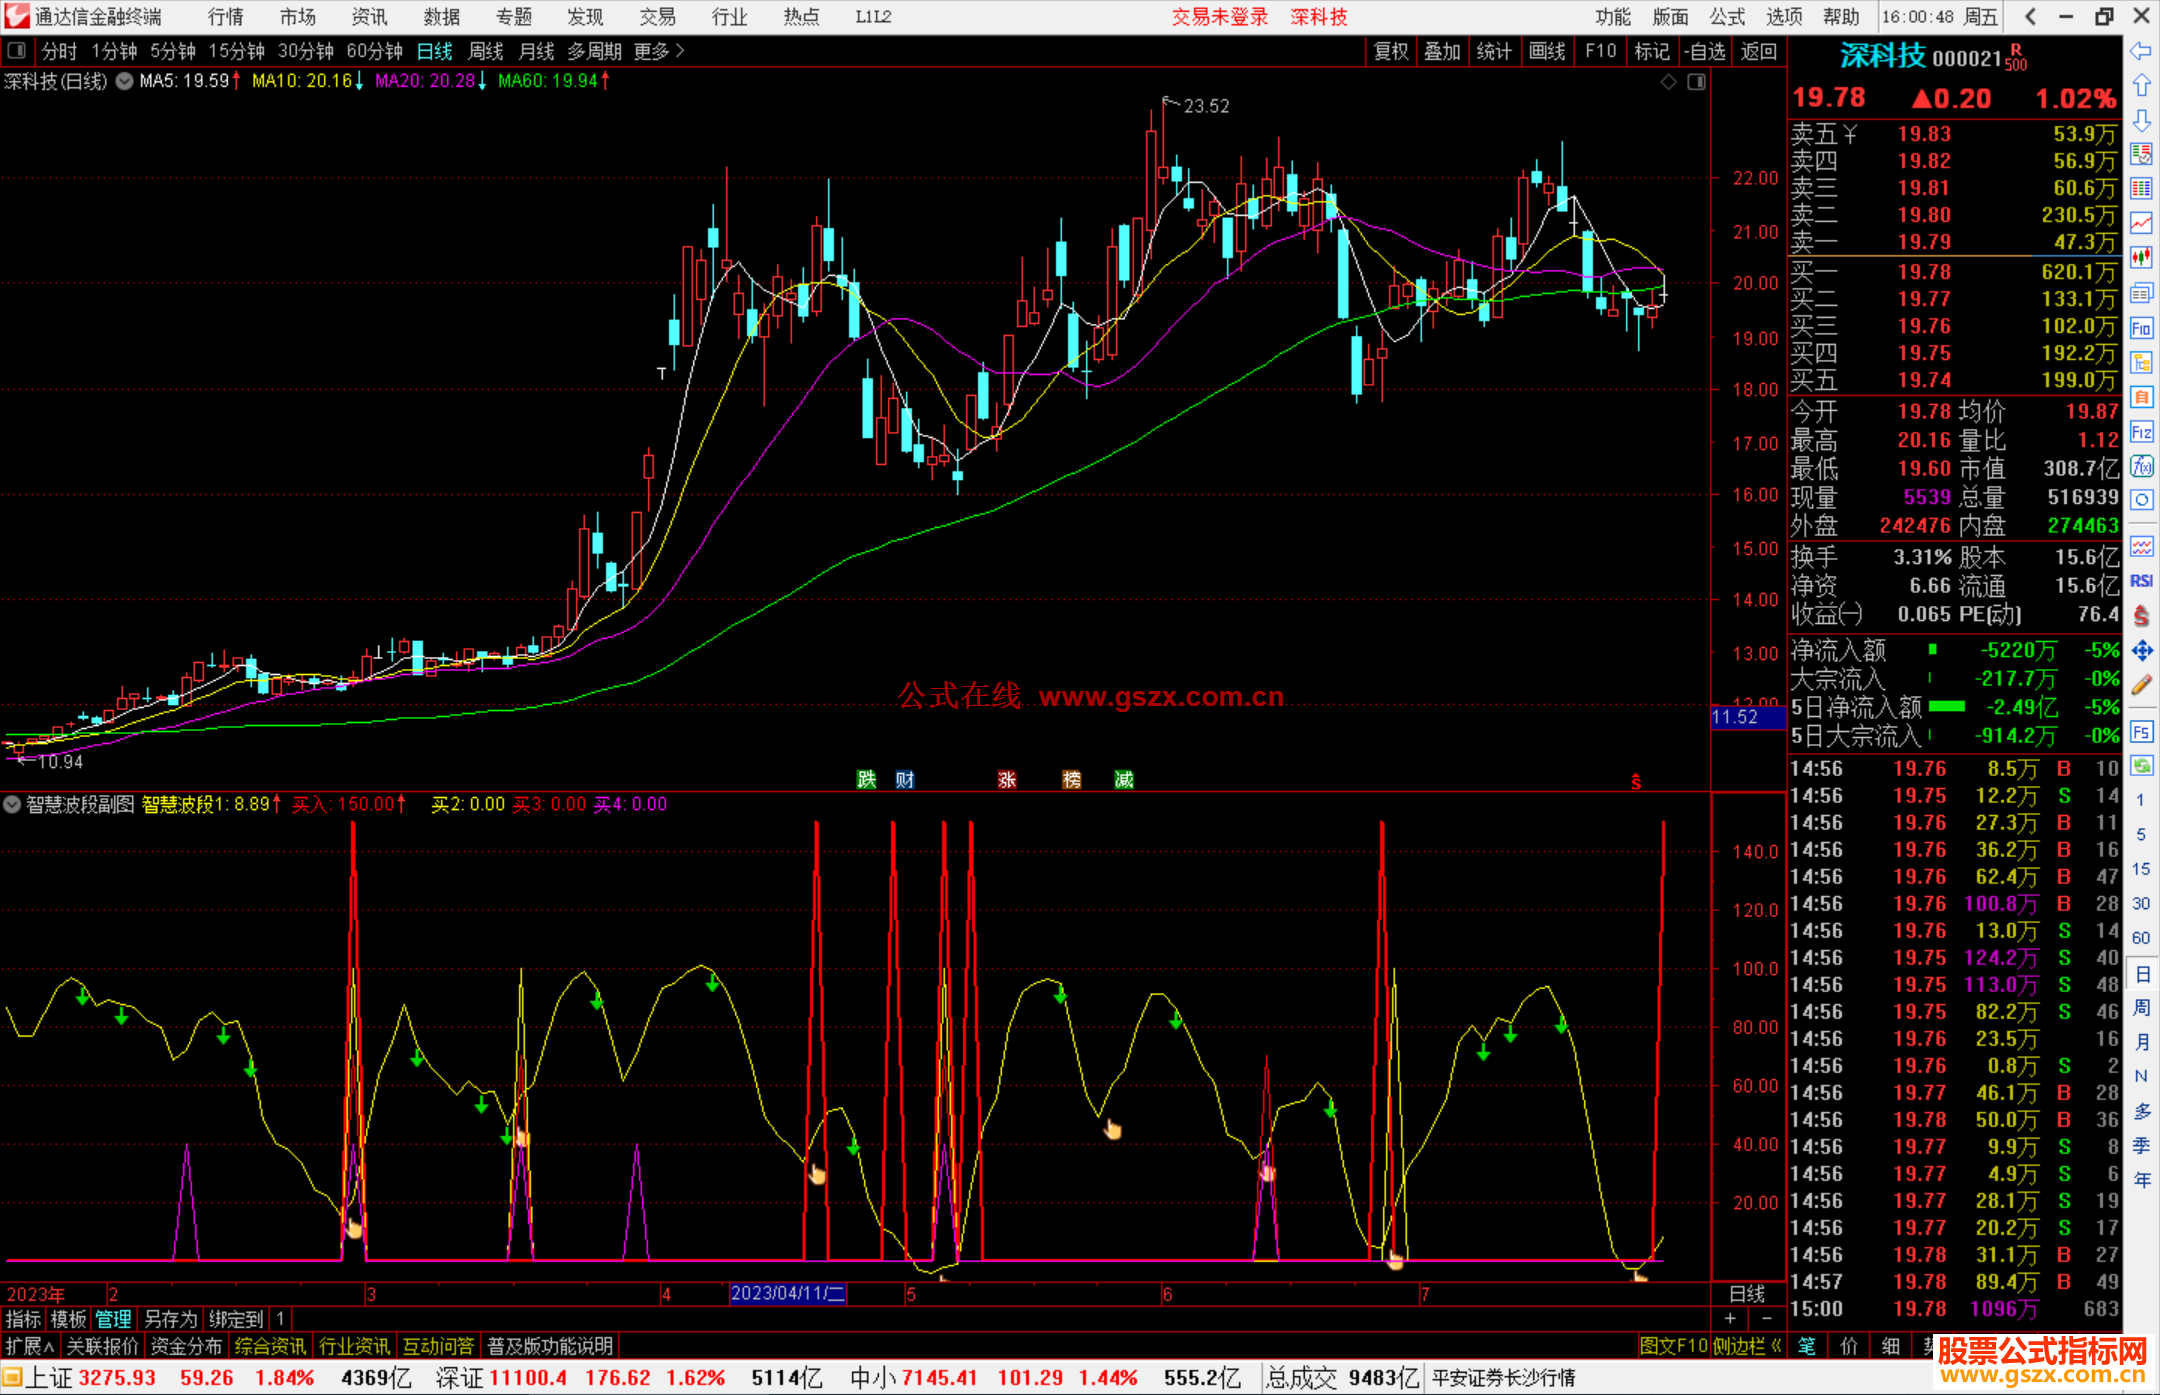Expand the 更多 periods dropdown
This screenshot has height=1395, width=2160.
[658, 51]
